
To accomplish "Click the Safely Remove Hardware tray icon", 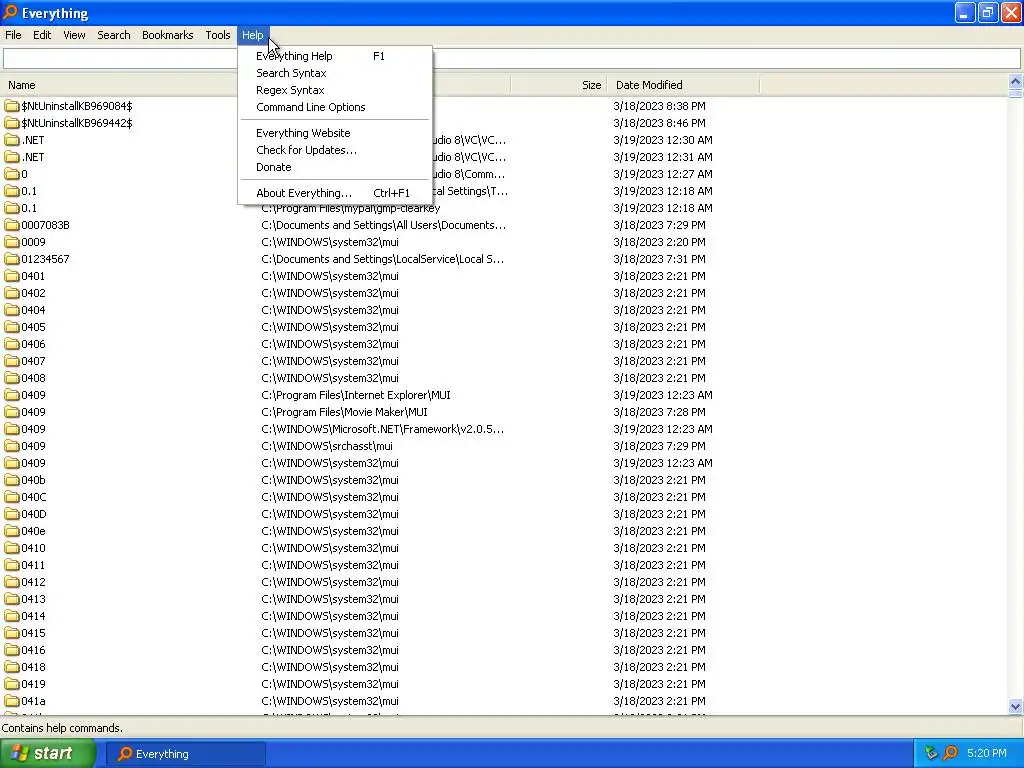I will tap(931, 753).
